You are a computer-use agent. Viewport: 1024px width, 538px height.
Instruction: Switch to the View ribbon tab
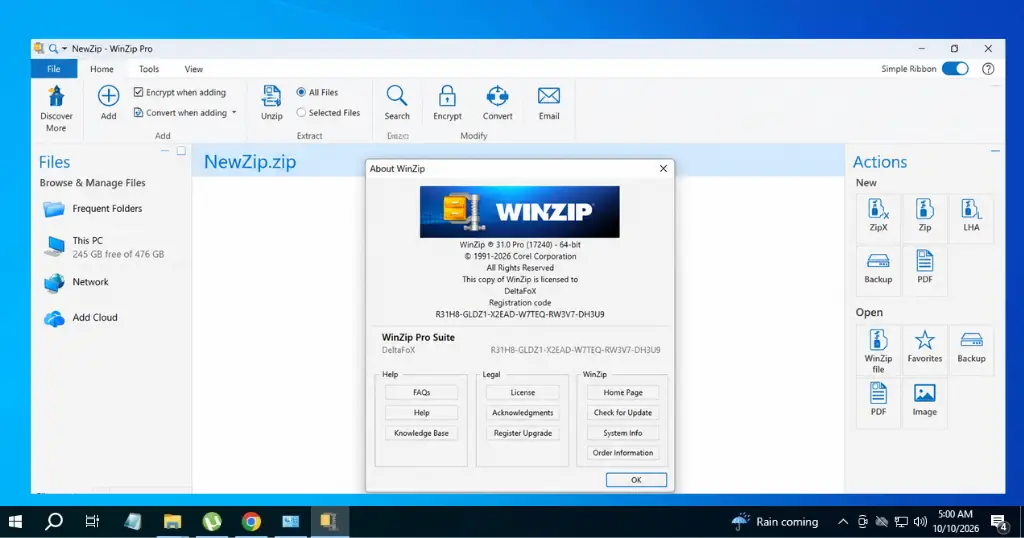point(193,69)
